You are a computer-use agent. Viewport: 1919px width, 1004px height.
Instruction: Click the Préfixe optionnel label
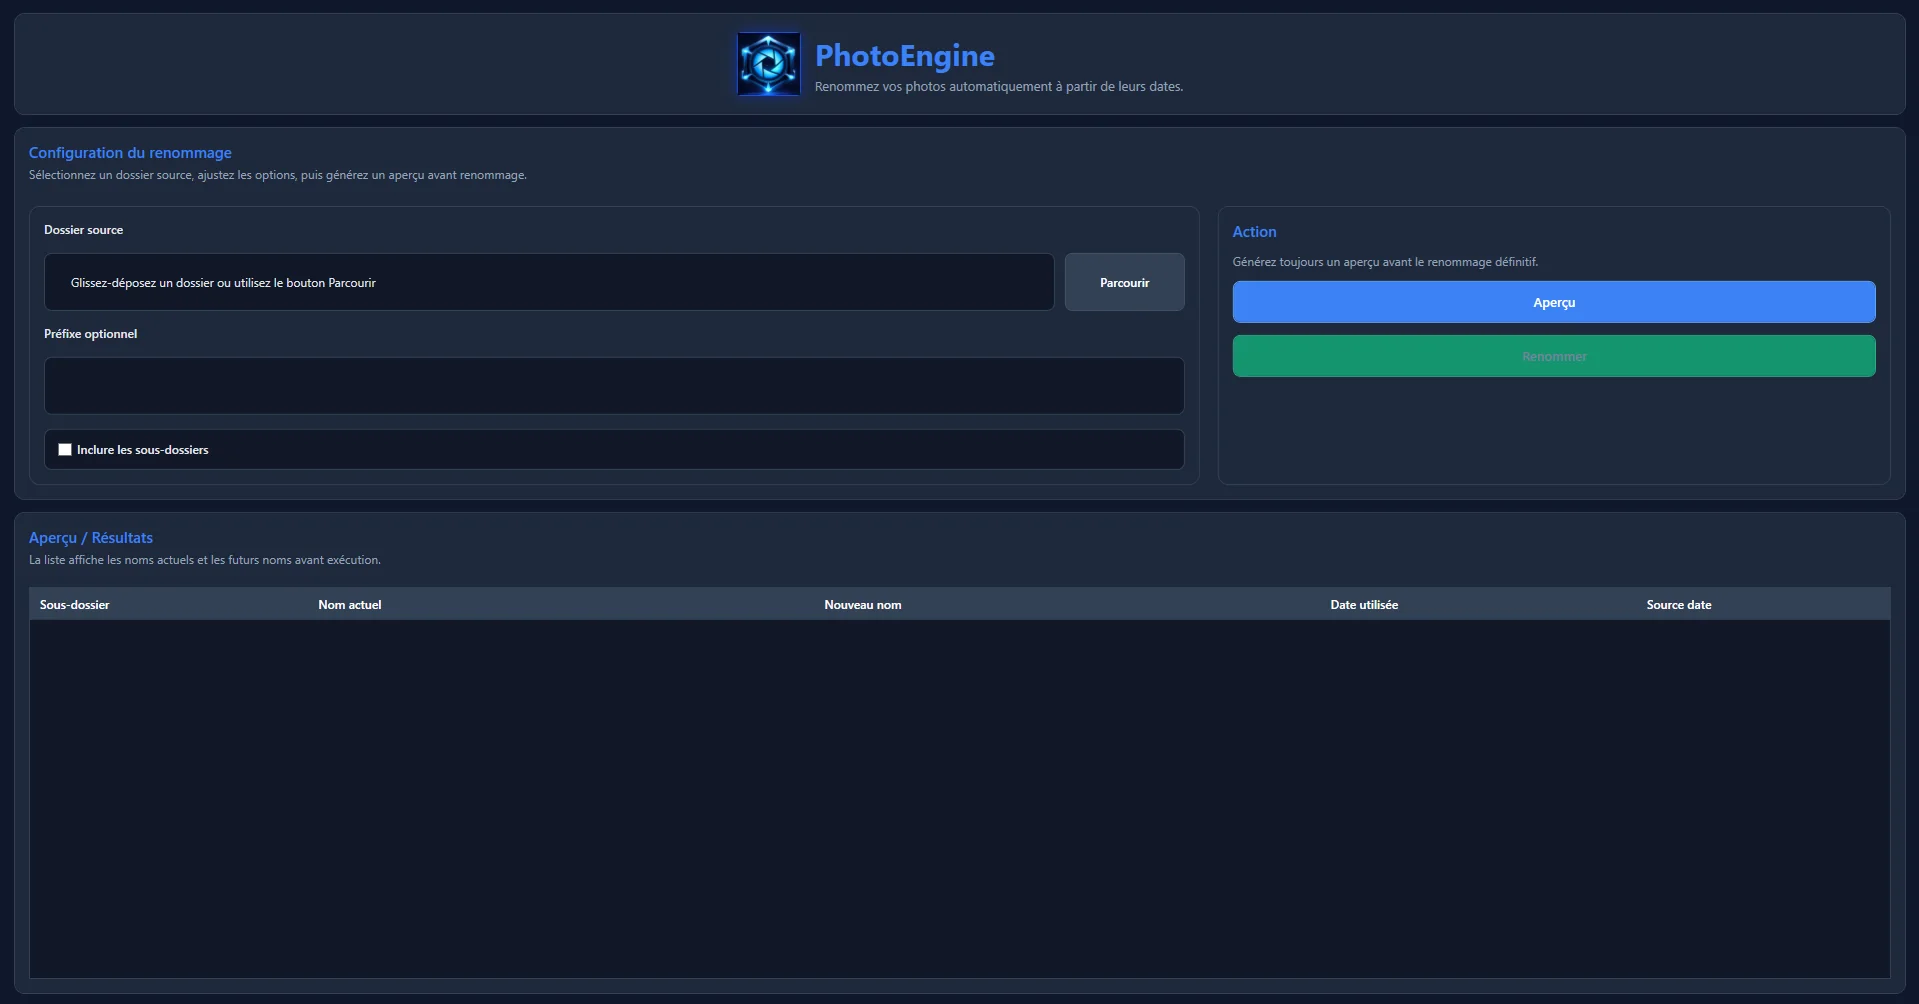click(91, 334)
